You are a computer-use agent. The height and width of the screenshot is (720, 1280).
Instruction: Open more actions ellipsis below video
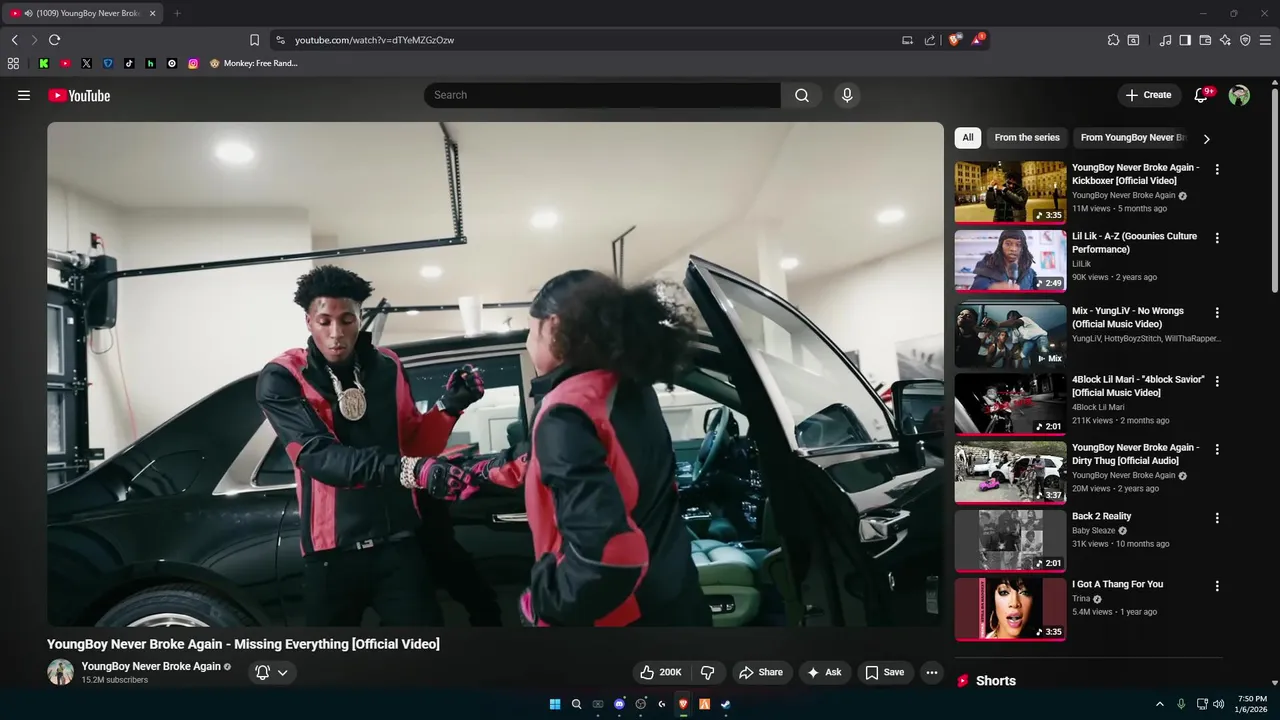click(x=932, y=672)
